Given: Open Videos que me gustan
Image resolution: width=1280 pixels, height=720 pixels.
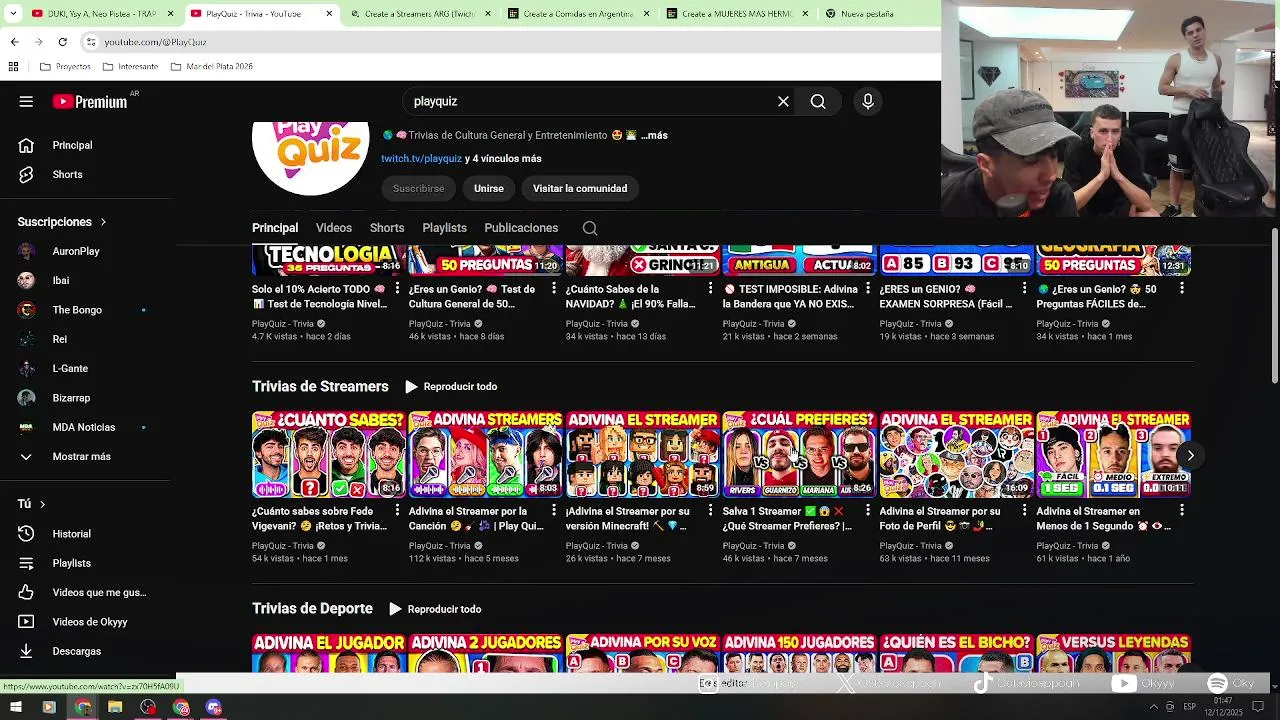Looking at the screenshot, I should 99,592.
